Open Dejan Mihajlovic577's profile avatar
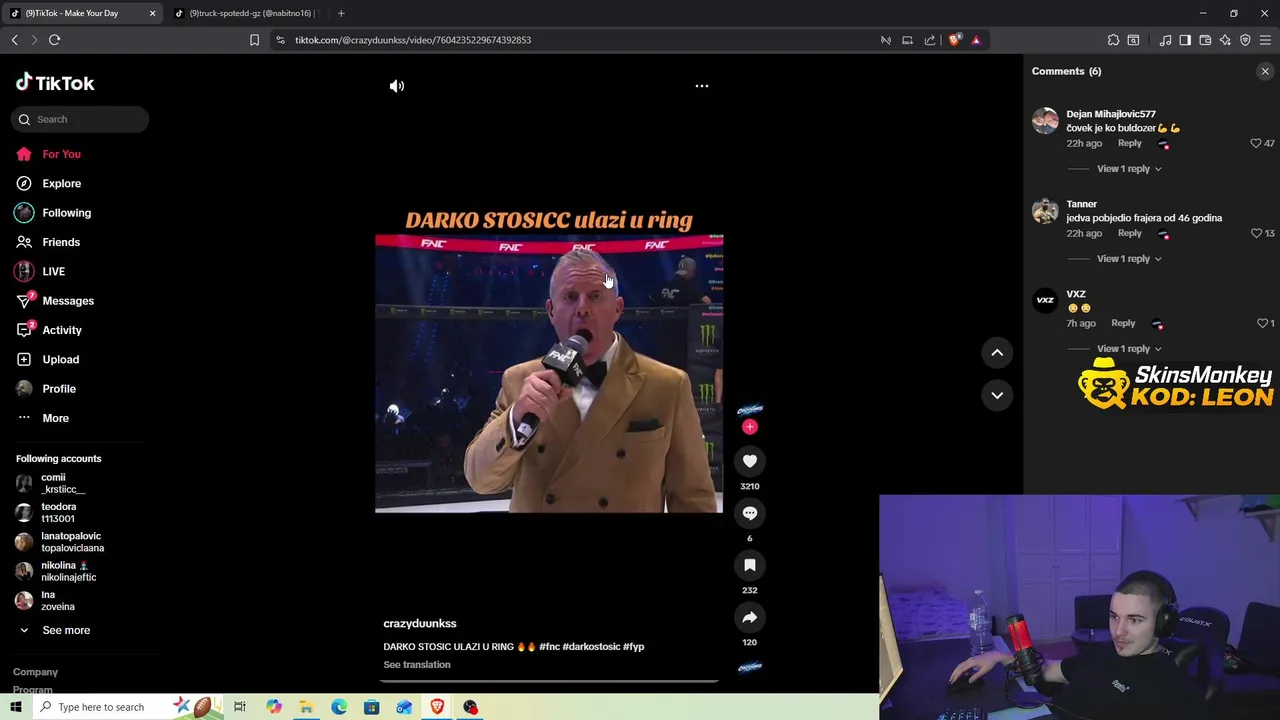1280x720 pixels. point(1045,121)
